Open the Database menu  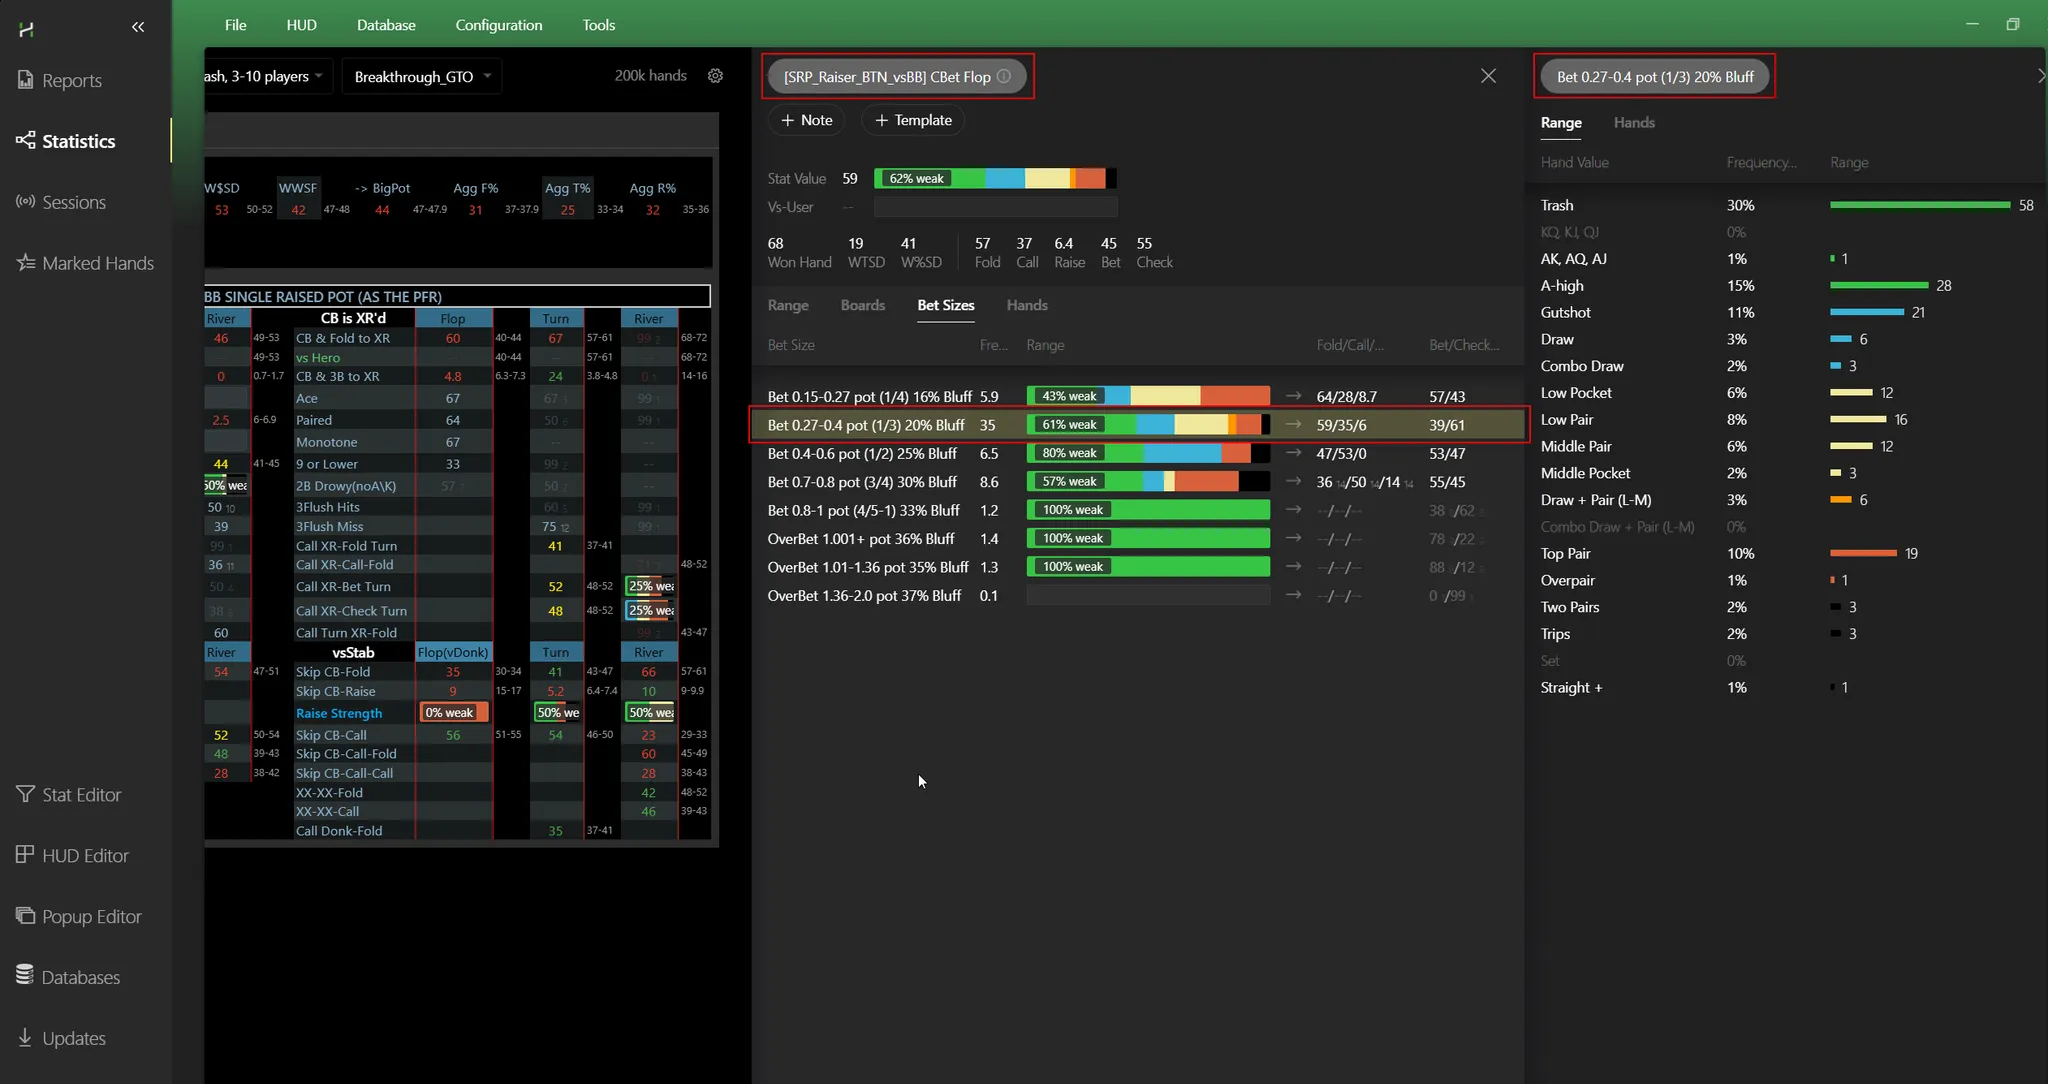click(x=385, y=25)
